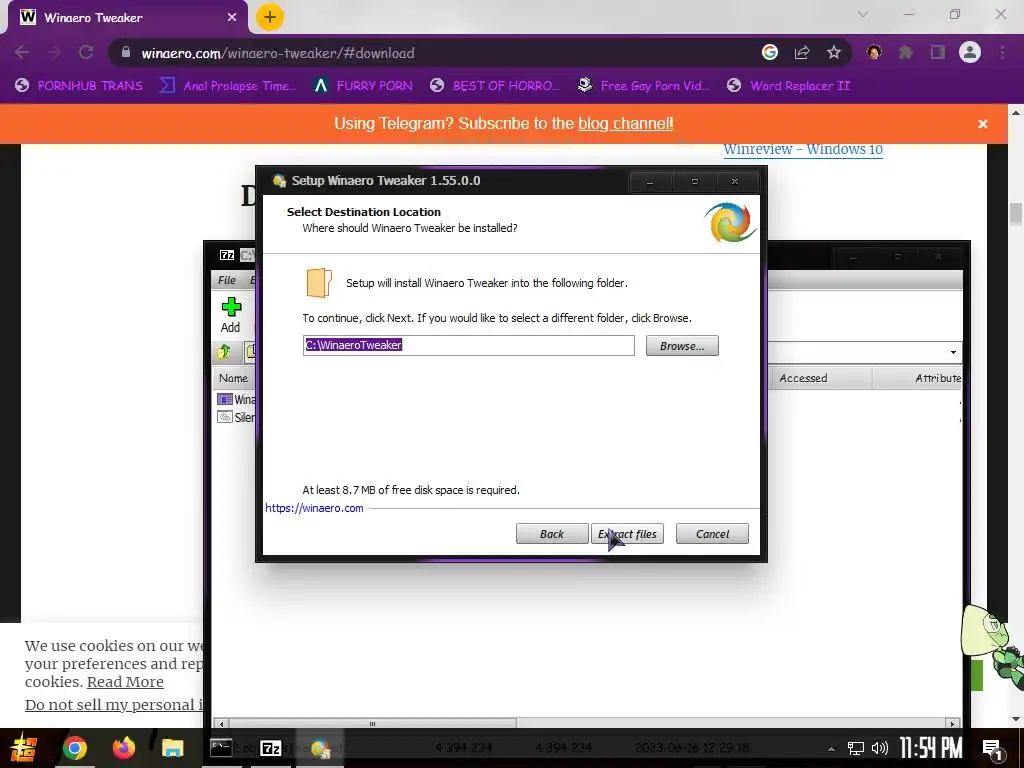Image resolution: width=1024 pixels, height=768 pixels.
Task: Click the Start button on taskbar
Action: 24,748
